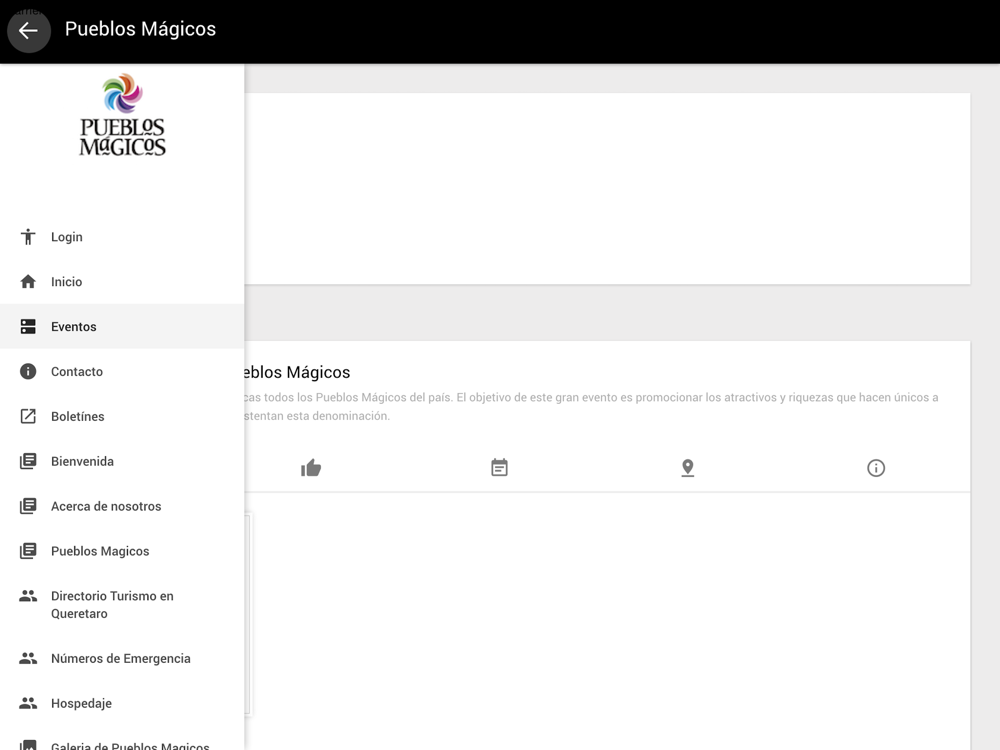
Task: Tap the back arrow button
Action: pyautogui.click(x=29, y=30)
